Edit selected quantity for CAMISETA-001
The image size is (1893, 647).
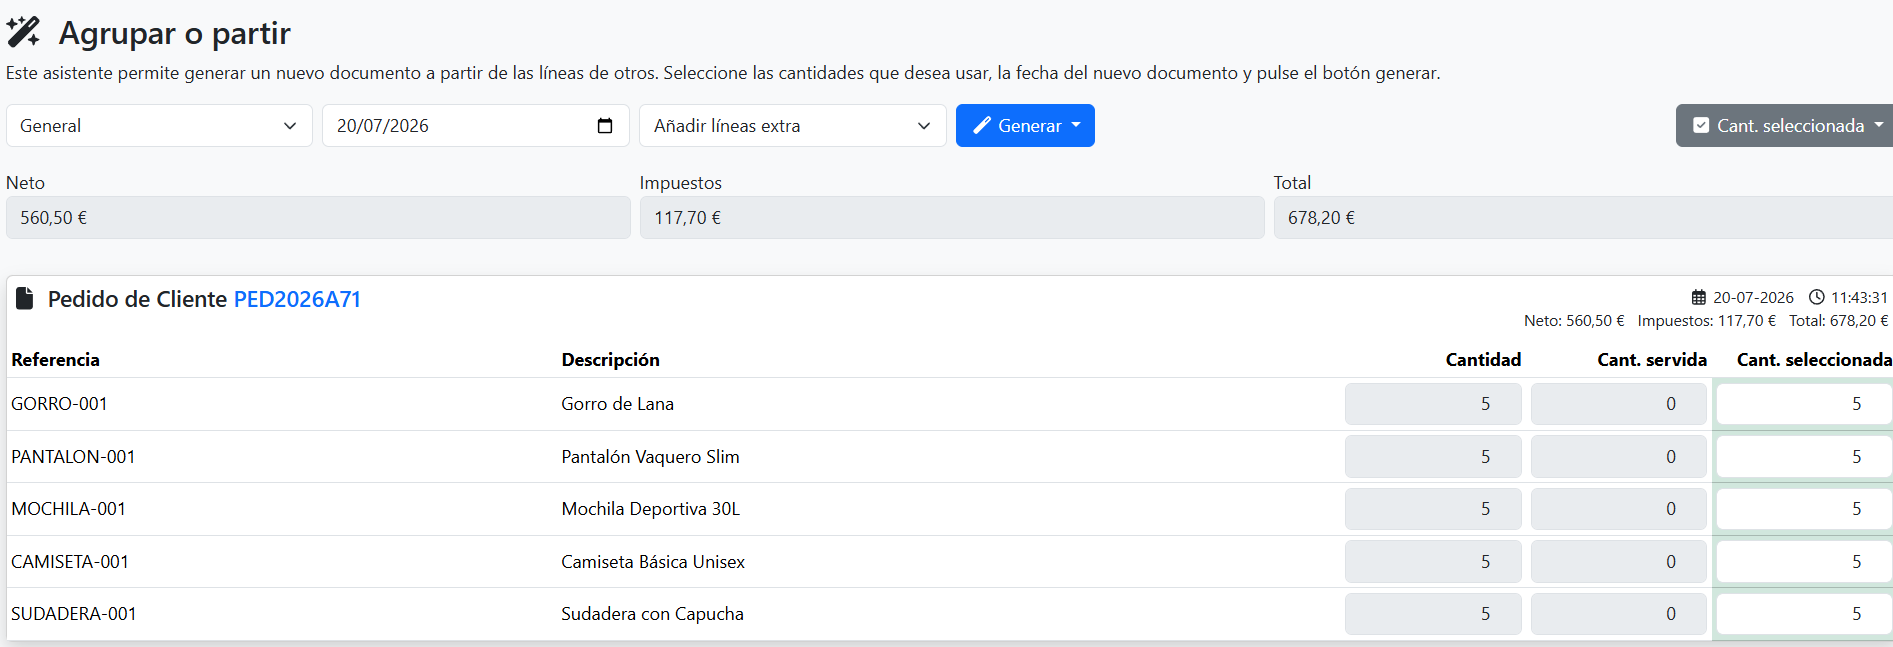pos(1804,562)
